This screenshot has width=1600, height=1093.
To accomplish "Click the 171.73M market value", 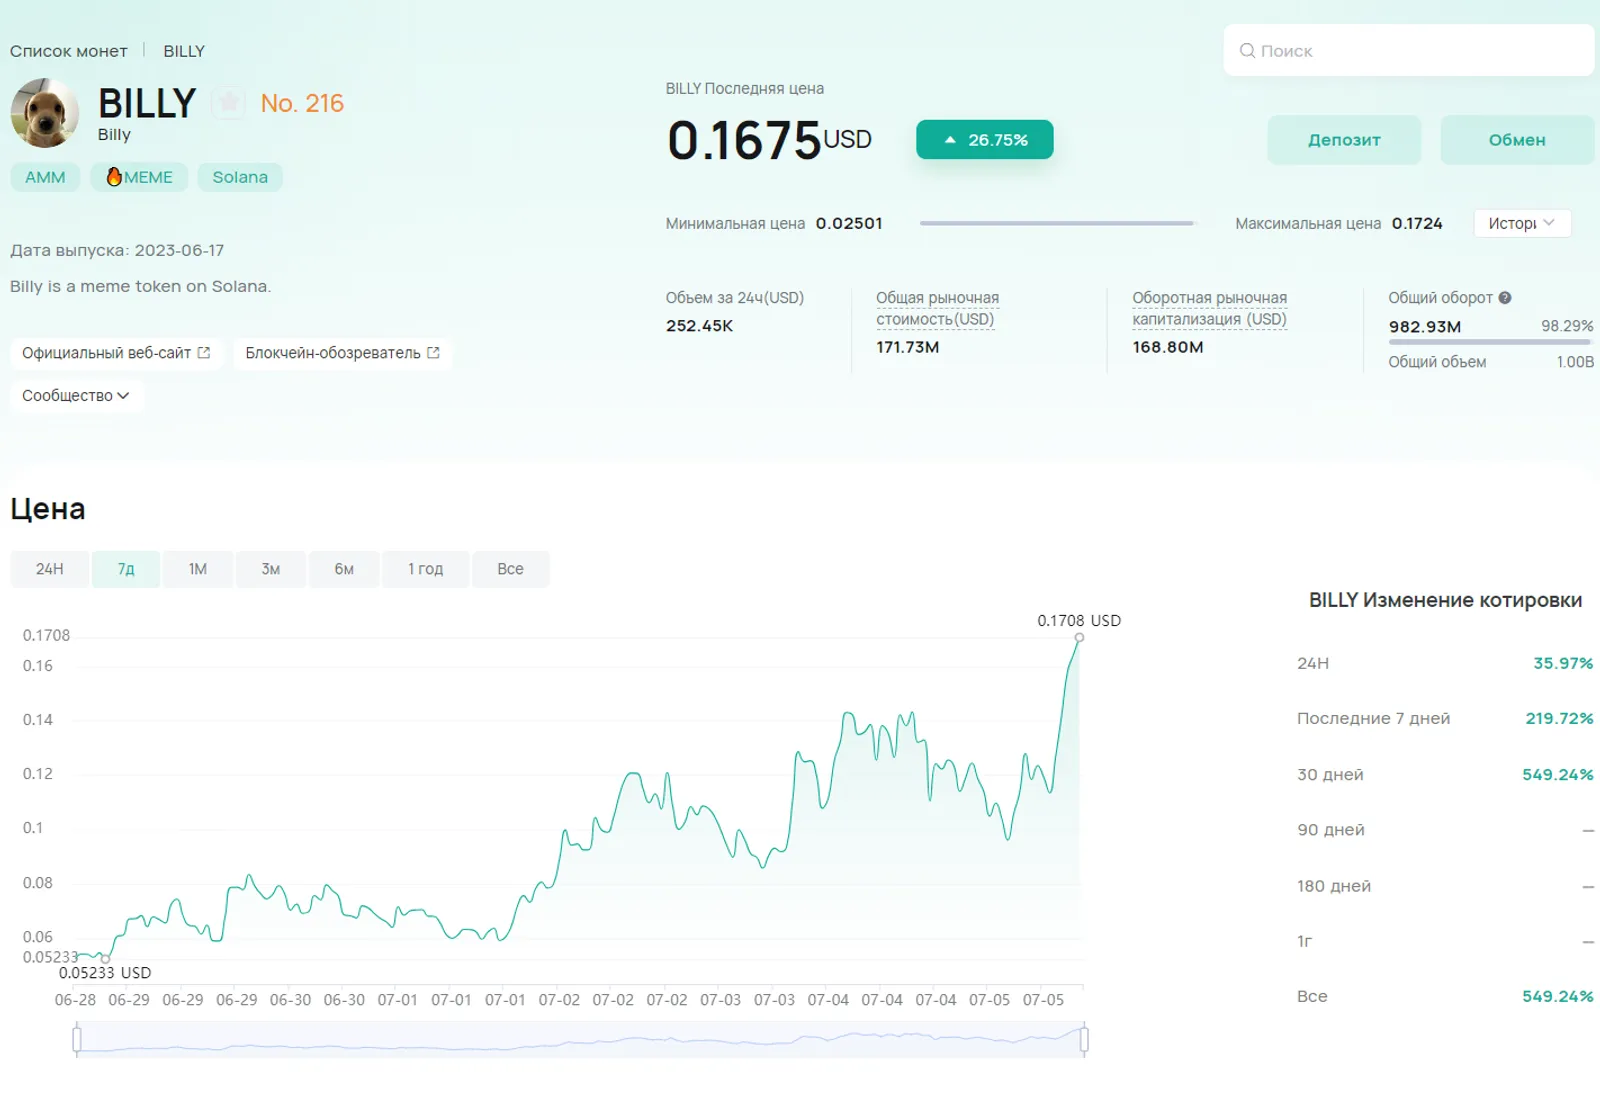I will point(907,347).
